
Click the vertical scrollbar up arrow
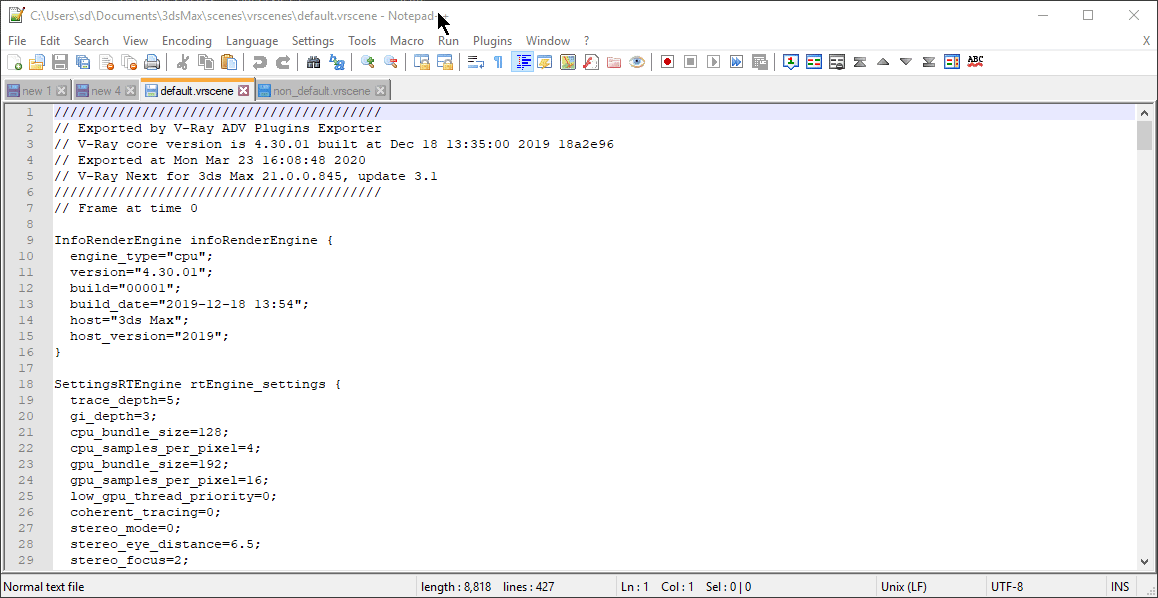click(1145, 113)
